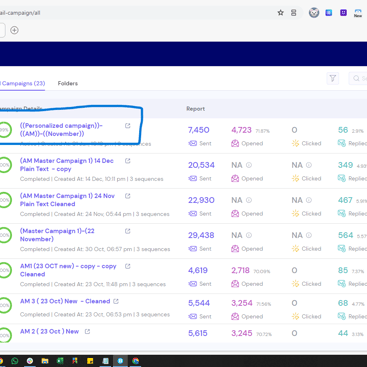This screenshot has height=367, width=367.
Task: Open external link icon for AM 3 (23 Oct) New Cleaned
Action: point(116,301)
